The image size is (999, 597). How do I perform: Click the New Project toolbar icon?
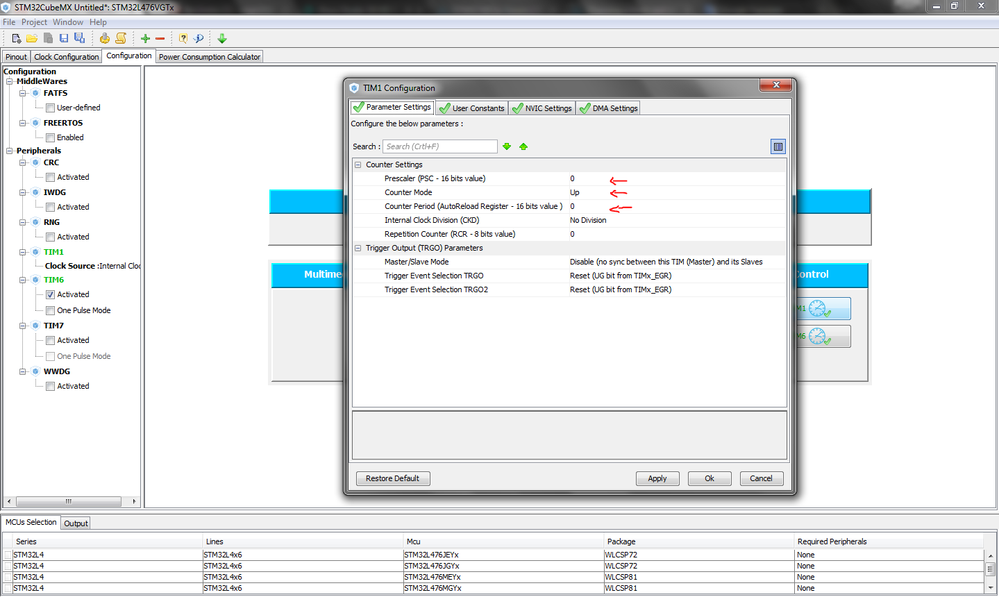pyautogui.click(x=17, y=38)
